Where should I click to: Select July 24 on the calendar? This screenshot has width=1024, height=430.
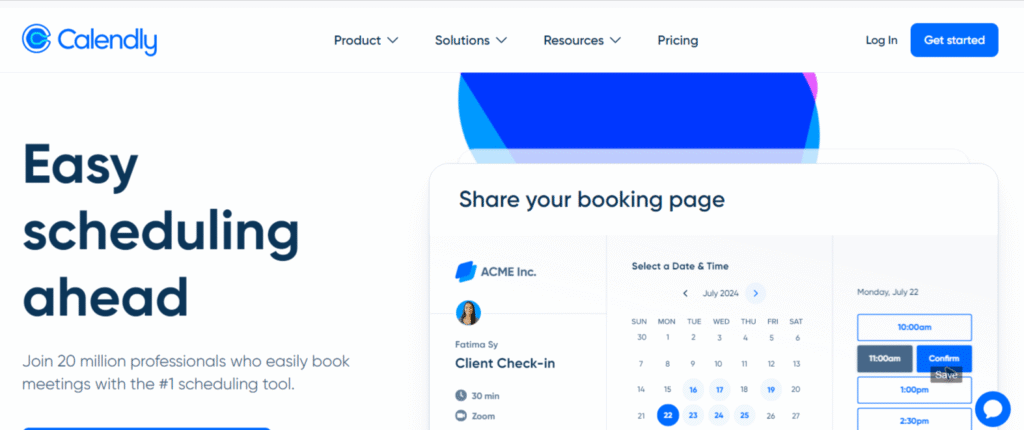[x=719, y=415]
